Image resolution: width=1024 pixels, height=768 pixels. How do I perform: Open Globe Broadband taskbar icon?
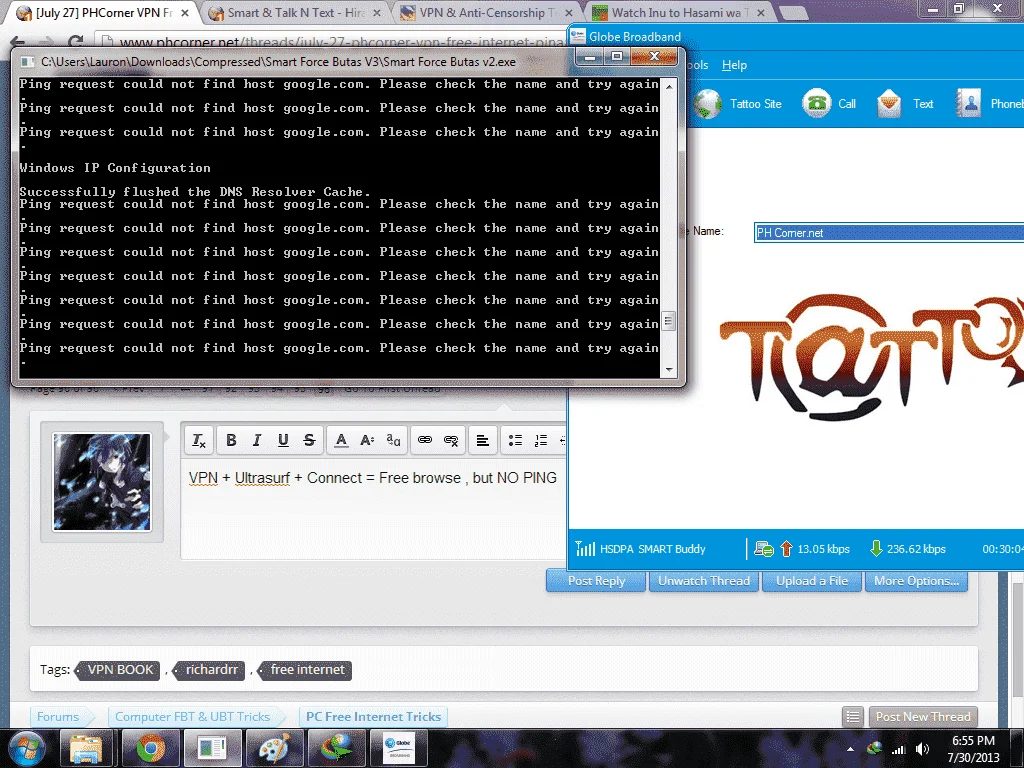tap(398, 748)
